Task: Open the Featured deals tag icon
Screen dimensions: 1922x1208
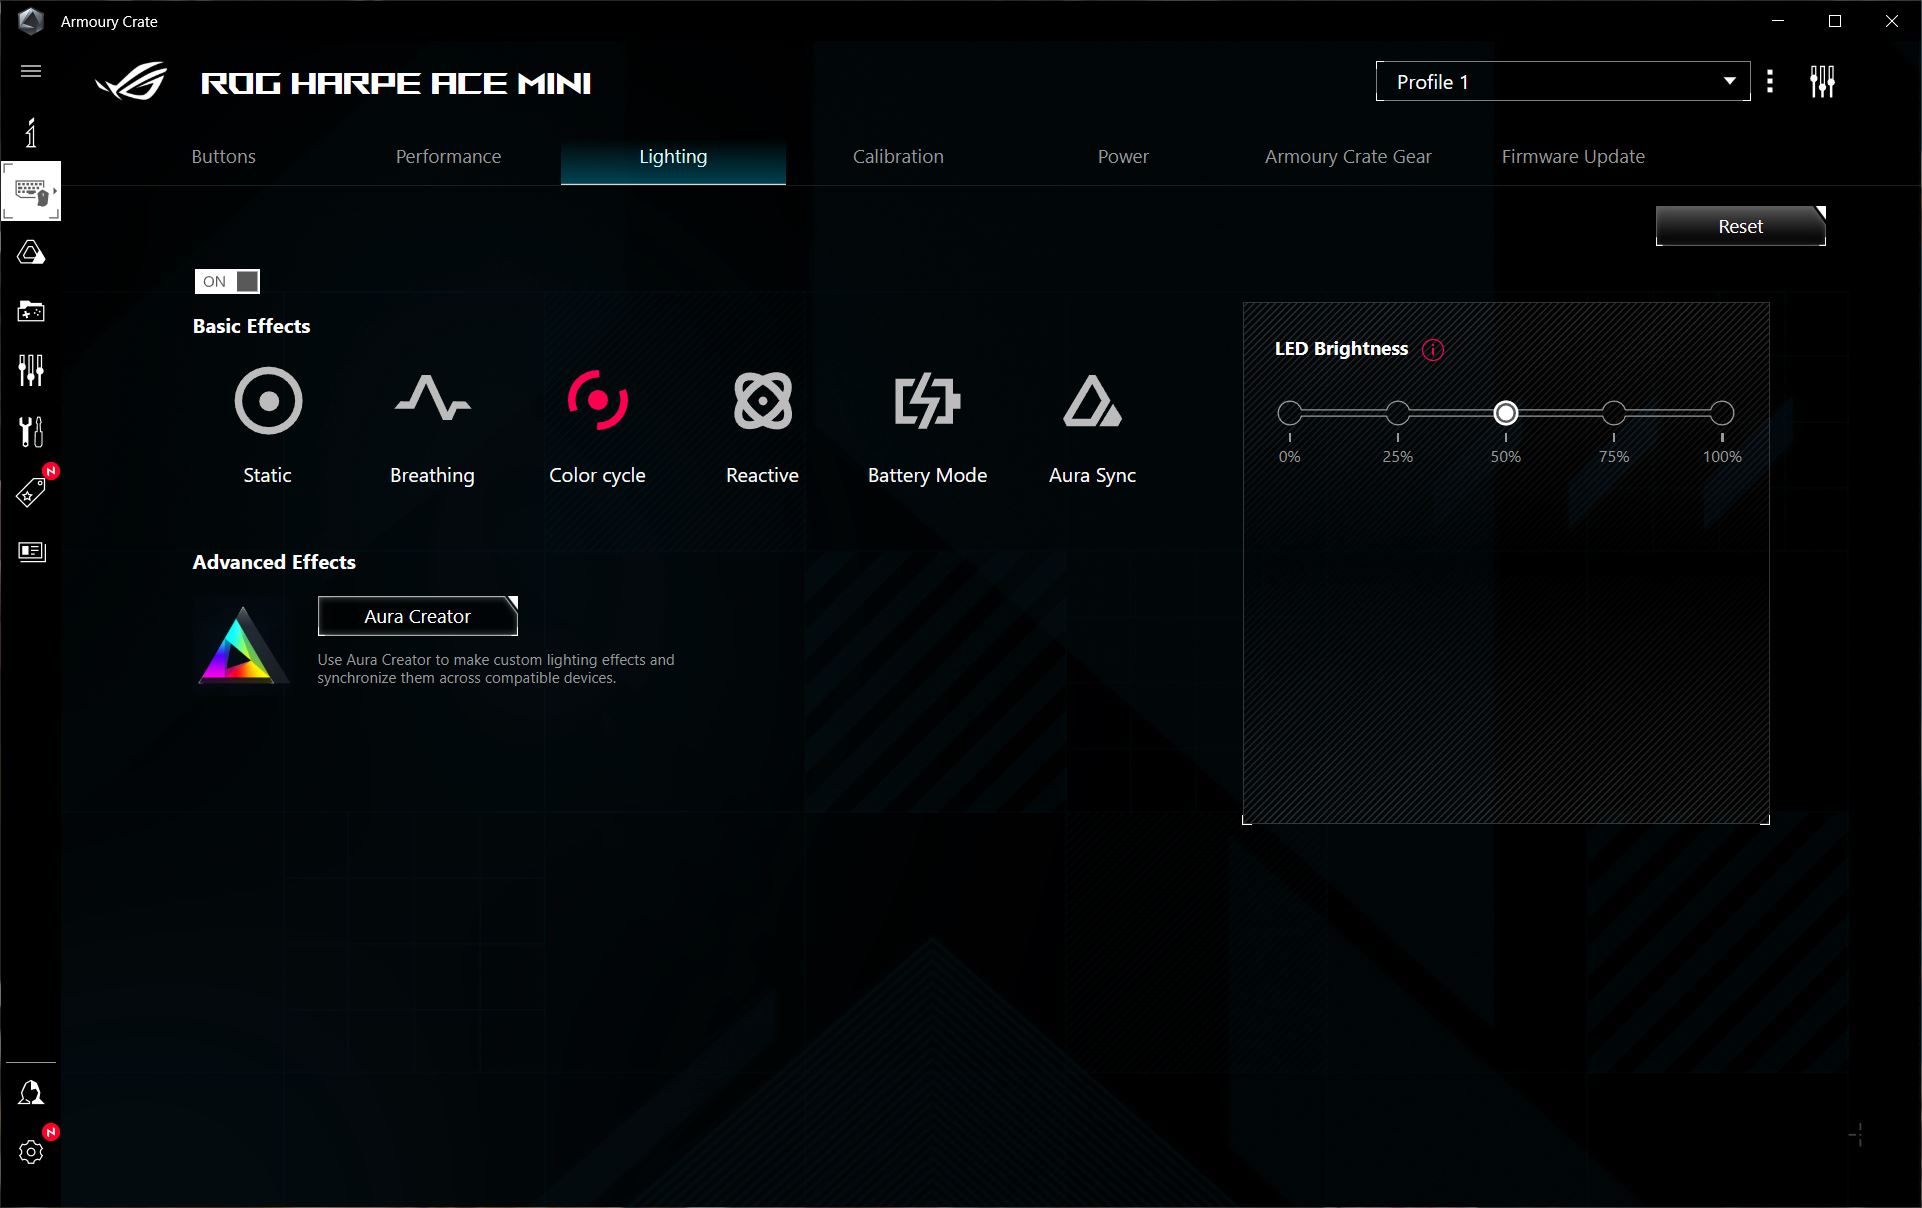Action: 31,492
